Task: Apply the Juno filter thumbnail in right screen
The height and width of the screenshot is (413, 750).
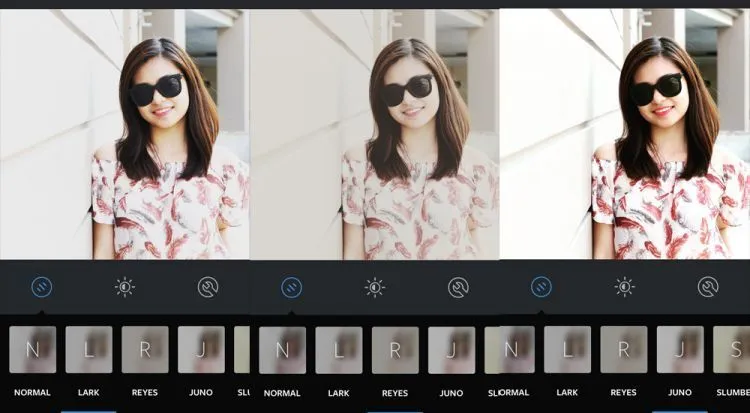Action: (x=680, y=350)
